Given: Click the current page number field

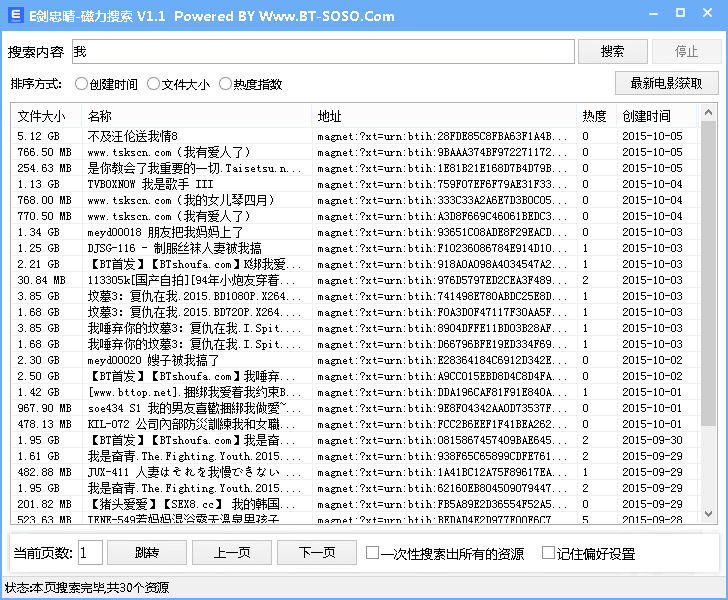Looking at the screenshot, I should 89,553.
